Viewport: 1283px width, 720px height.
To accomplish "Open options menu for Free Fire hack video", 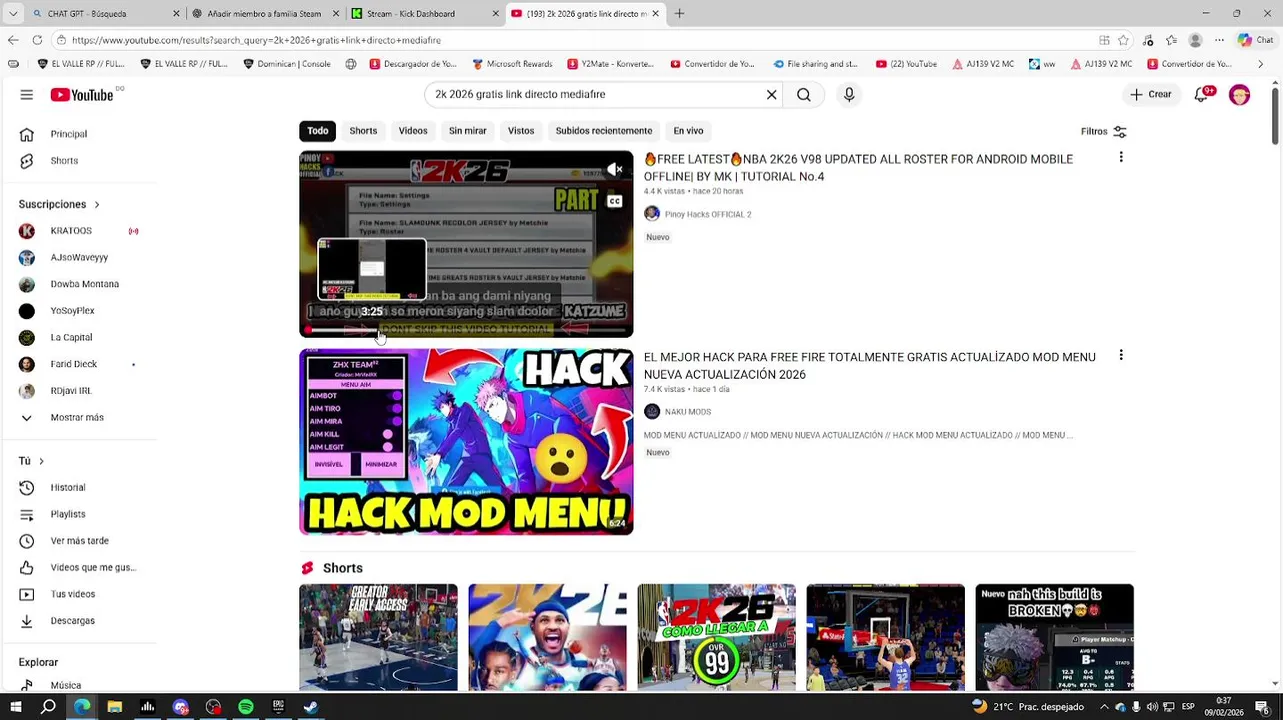I will pos(1121,355).
